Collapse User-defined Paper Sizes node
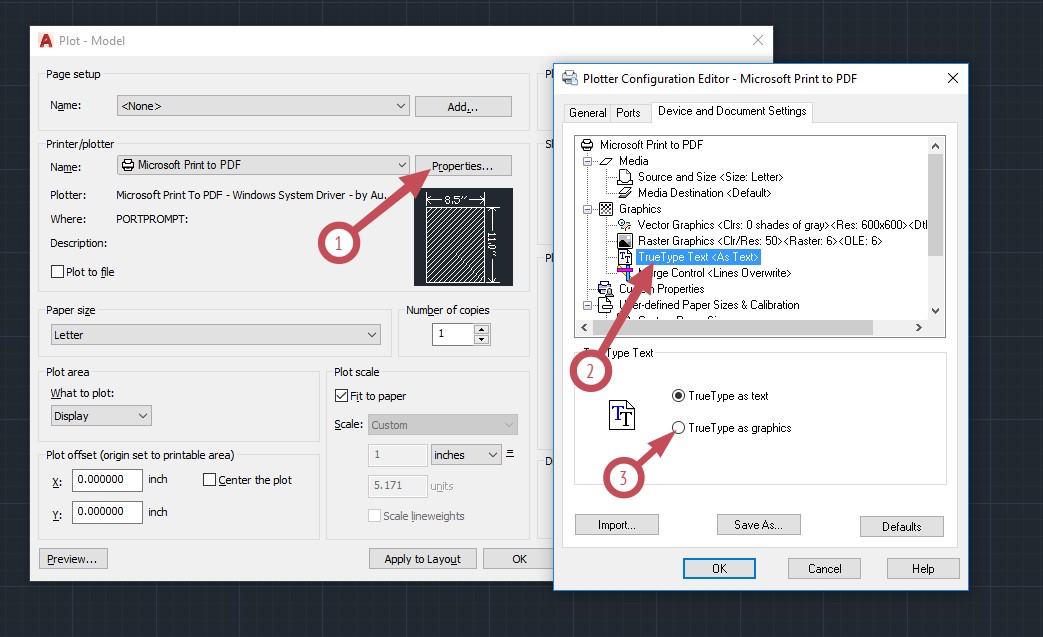Image resolution: width=1043 pixels, height=637 pixels. [x=587, y=305]
